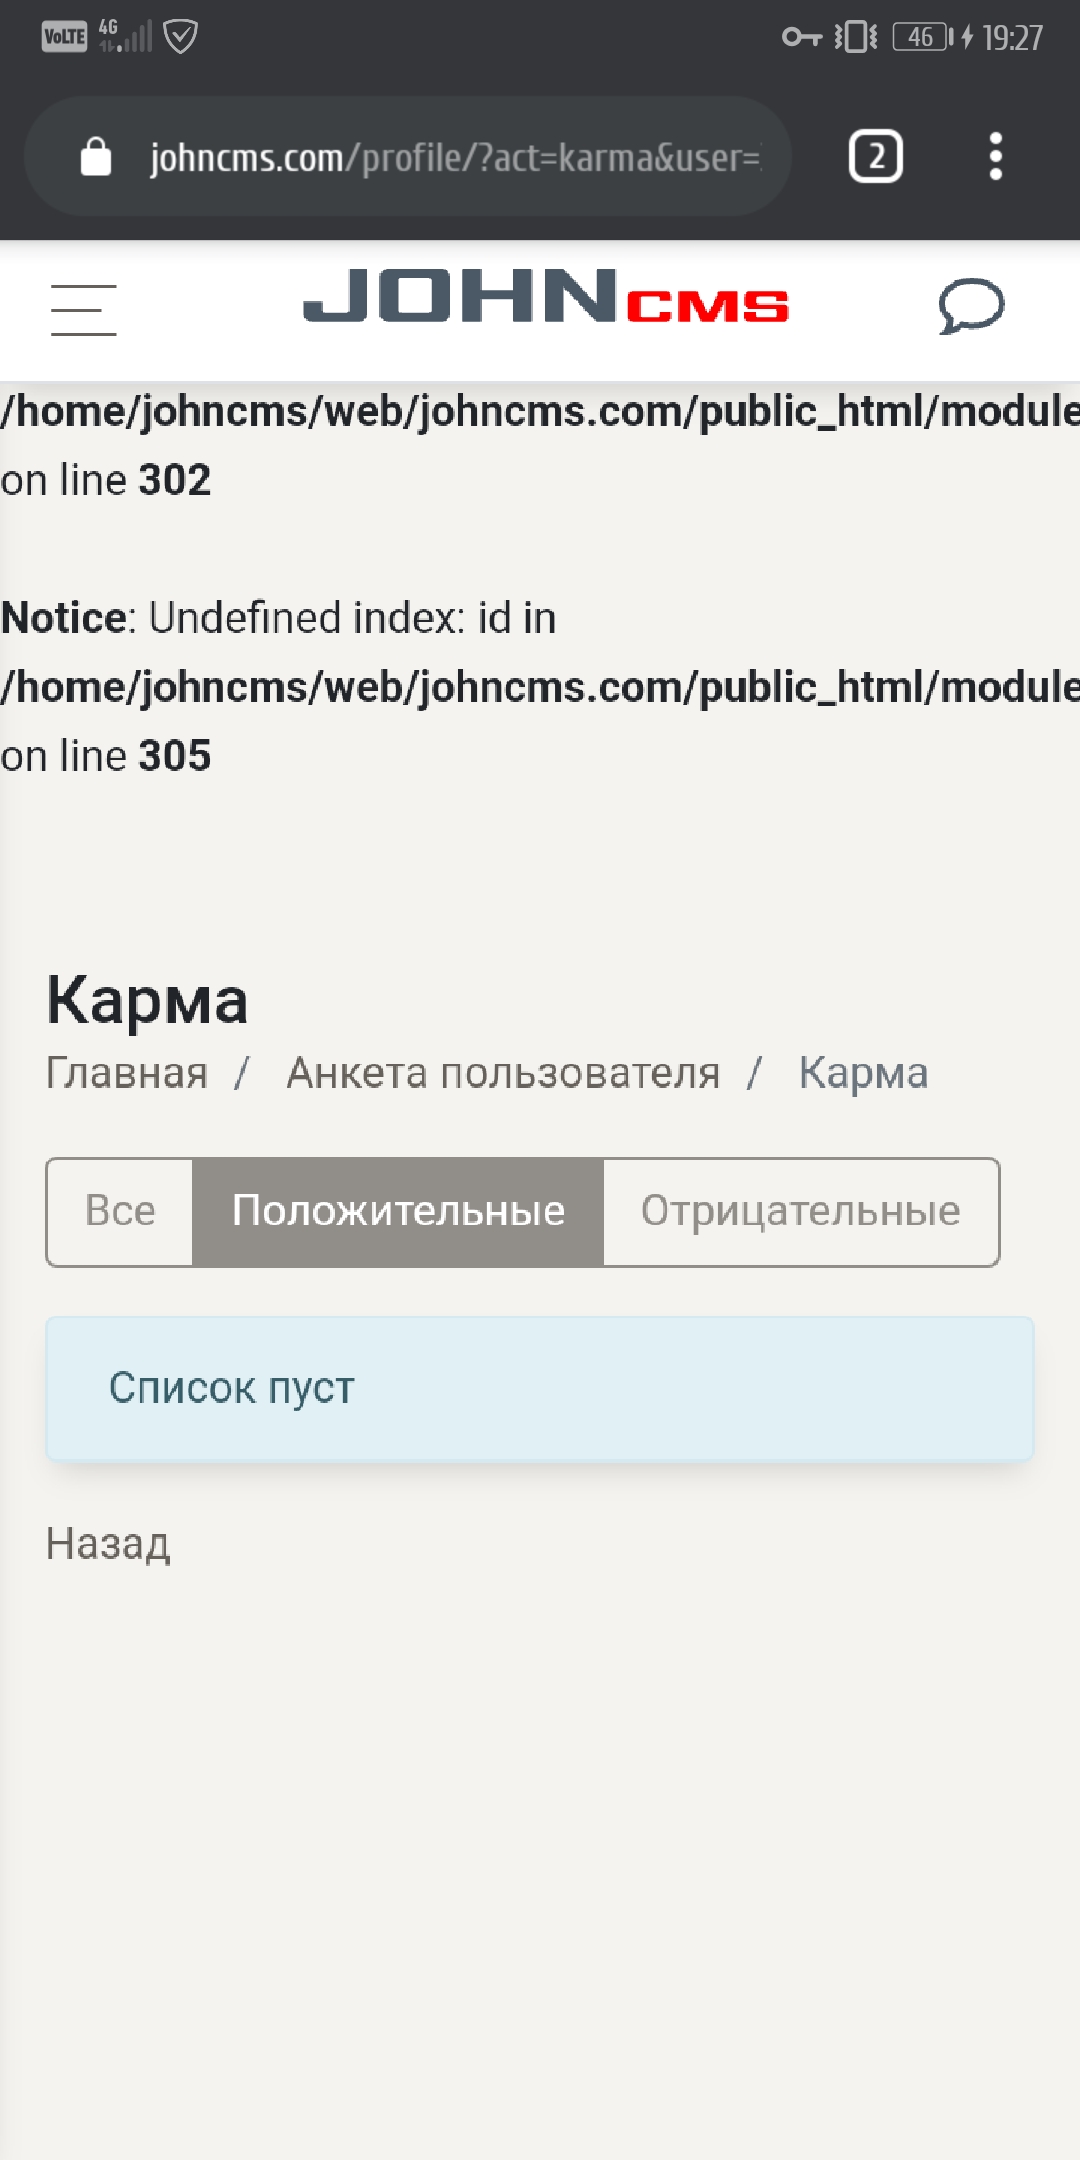1080x2160 pixels.
Task: Switch to the Все tab
Action: (x=120, y=1211)
